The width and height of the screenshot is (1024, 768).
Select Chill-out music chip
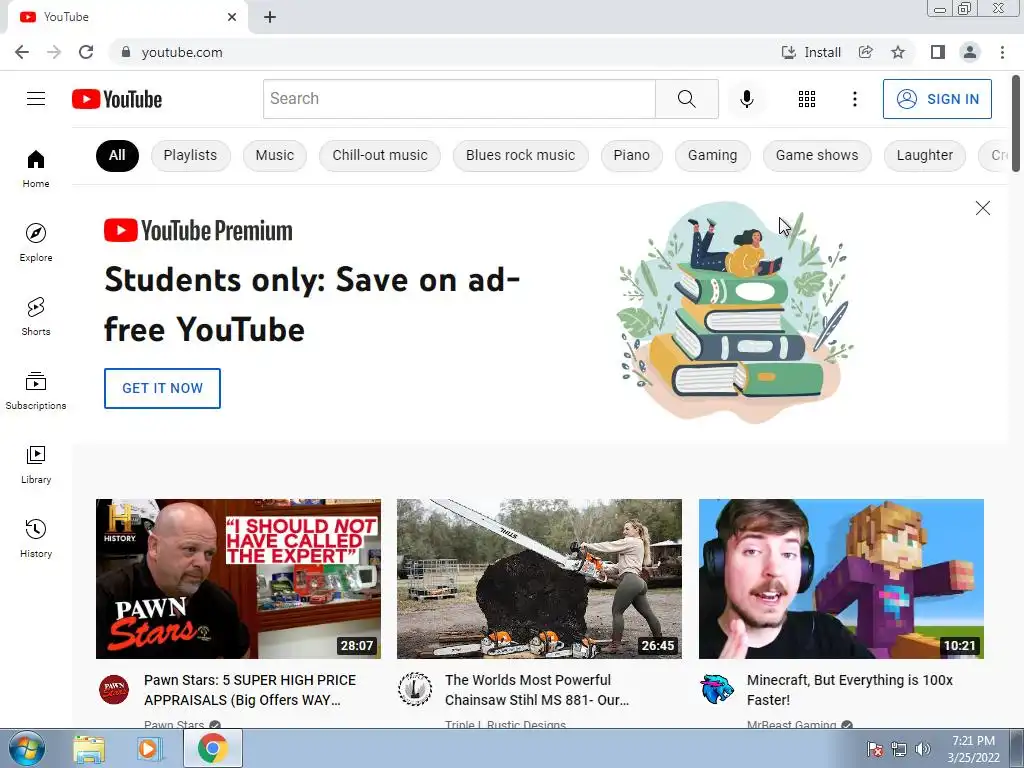(379, 155)
